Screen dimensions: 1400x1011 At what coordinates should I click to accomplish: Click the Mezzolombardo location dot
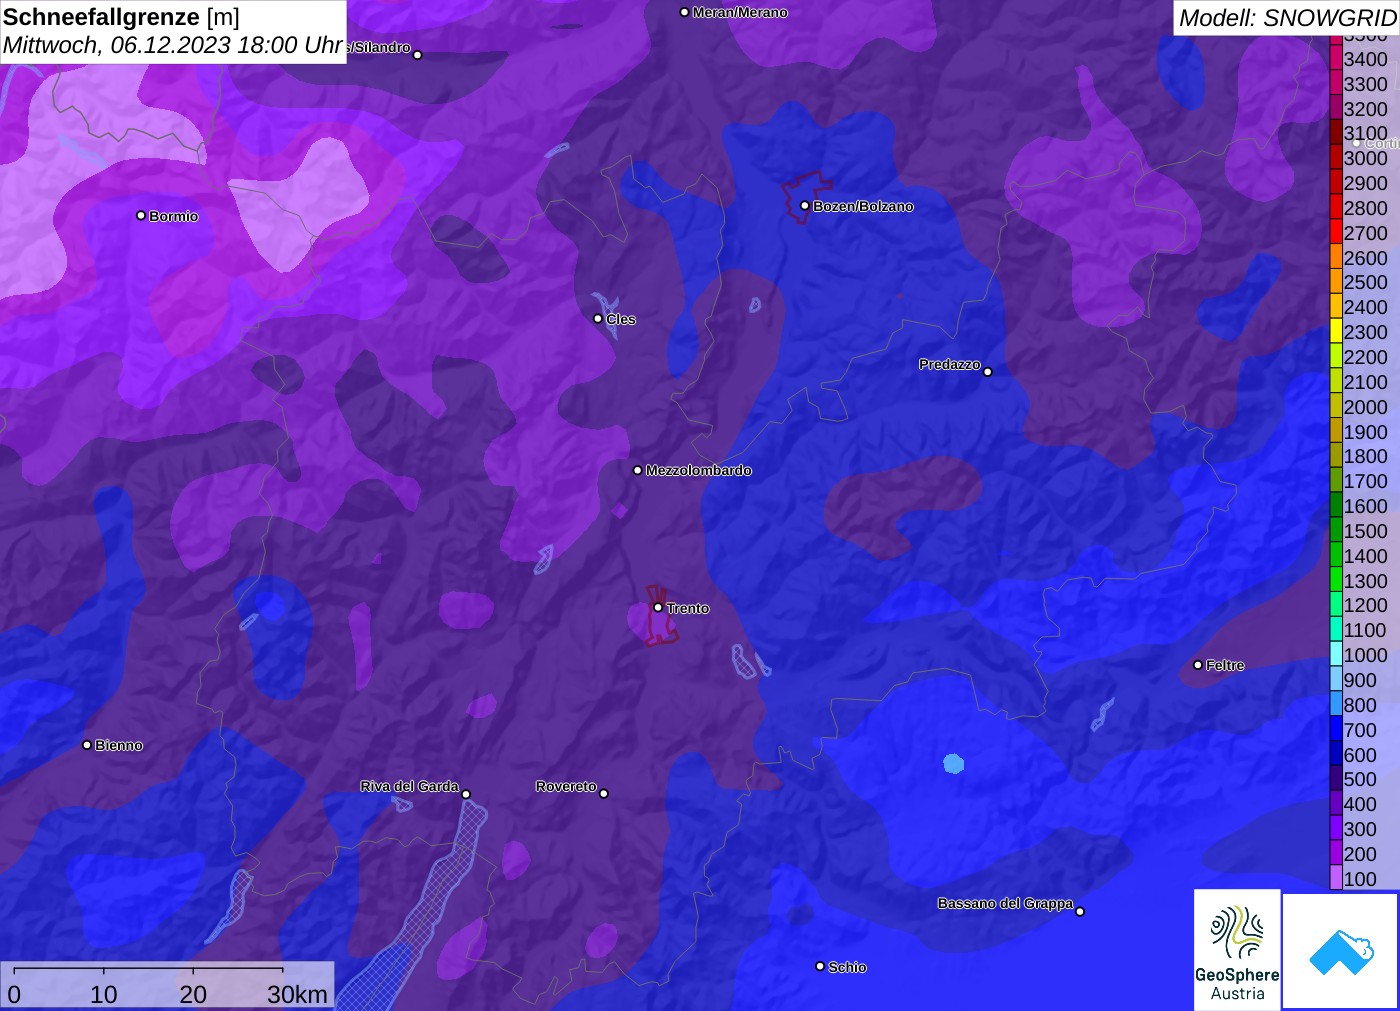point(638,470)
